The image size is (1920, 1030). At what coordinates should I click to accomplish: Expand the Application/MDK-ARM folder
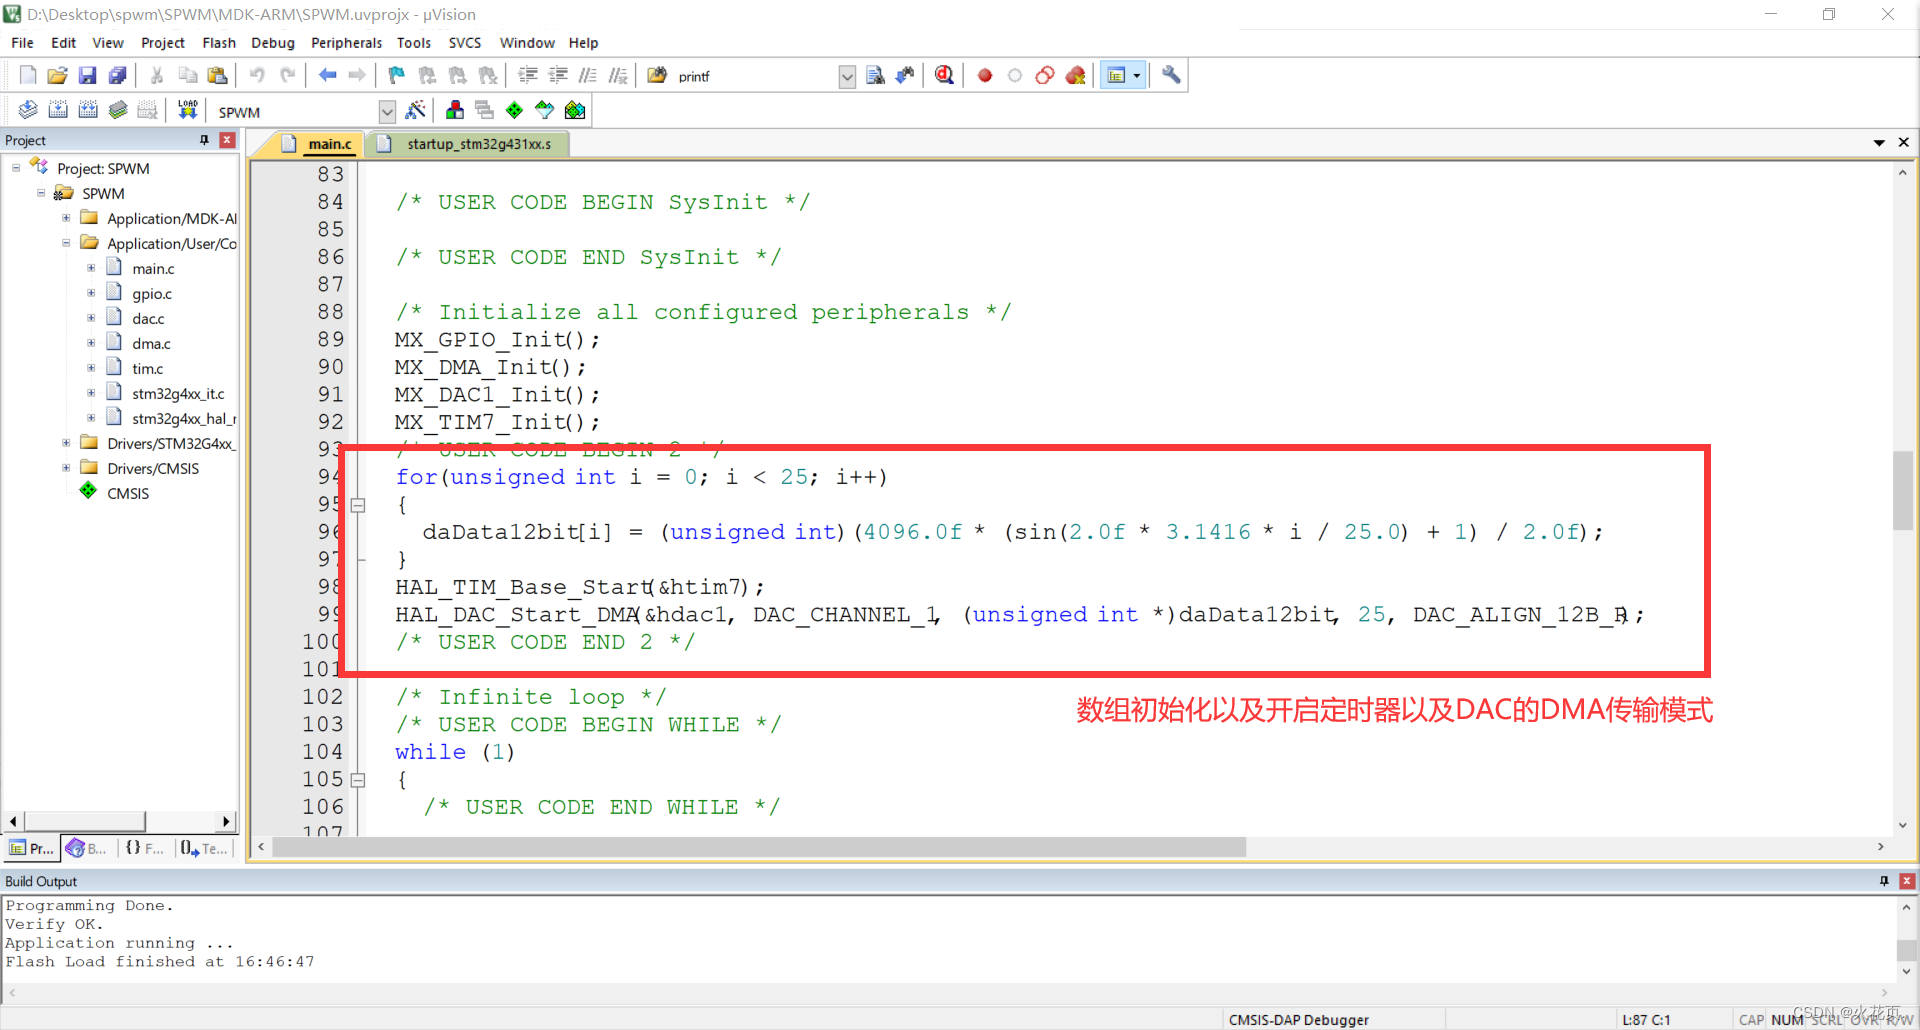click(x=66, y=218)
